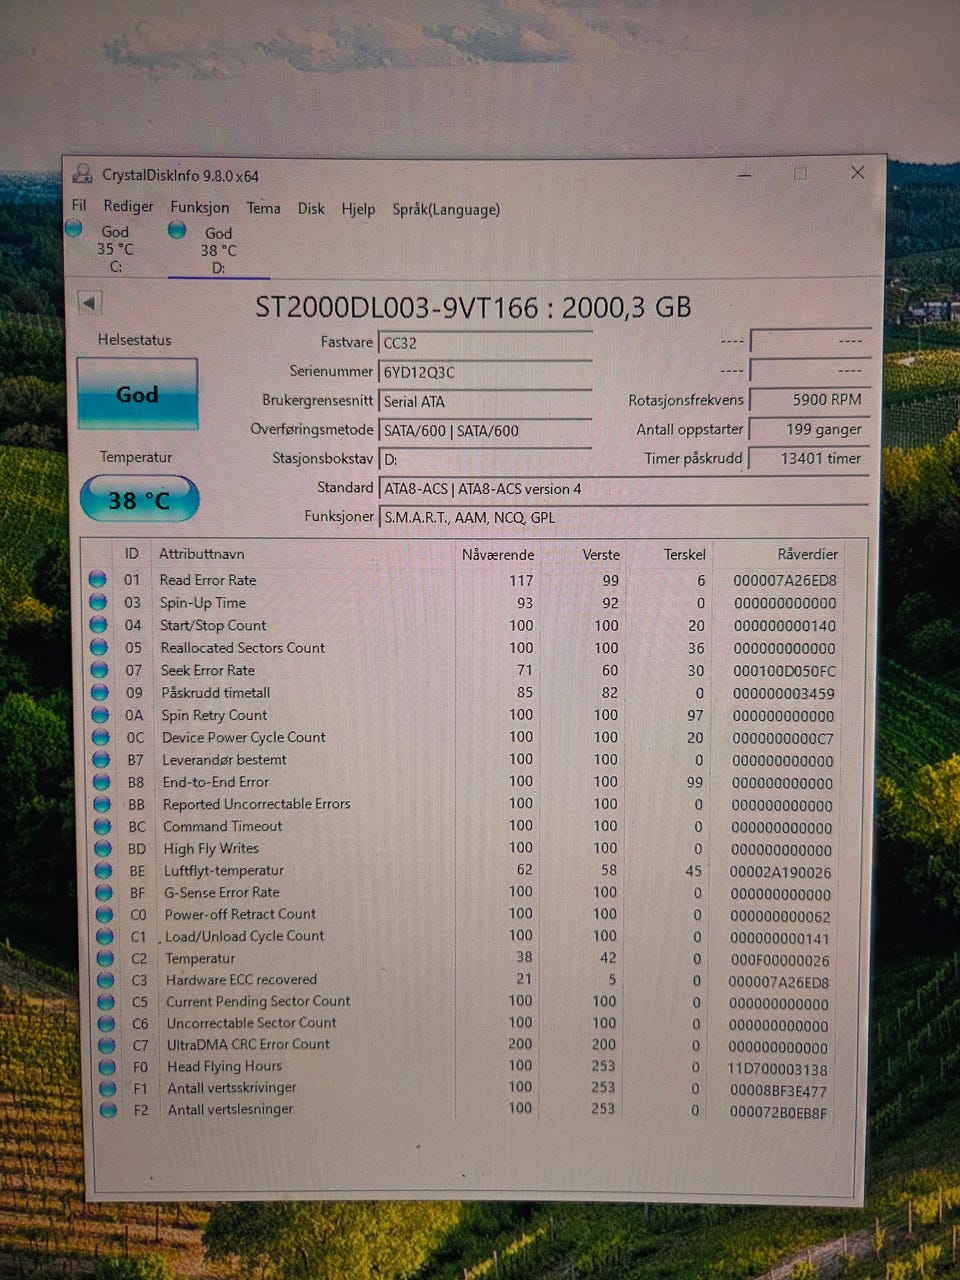The height and width of the screenshot is (1280, 960).
Task: Open the Funksjon menu
Action: click(x=200, y=207)
